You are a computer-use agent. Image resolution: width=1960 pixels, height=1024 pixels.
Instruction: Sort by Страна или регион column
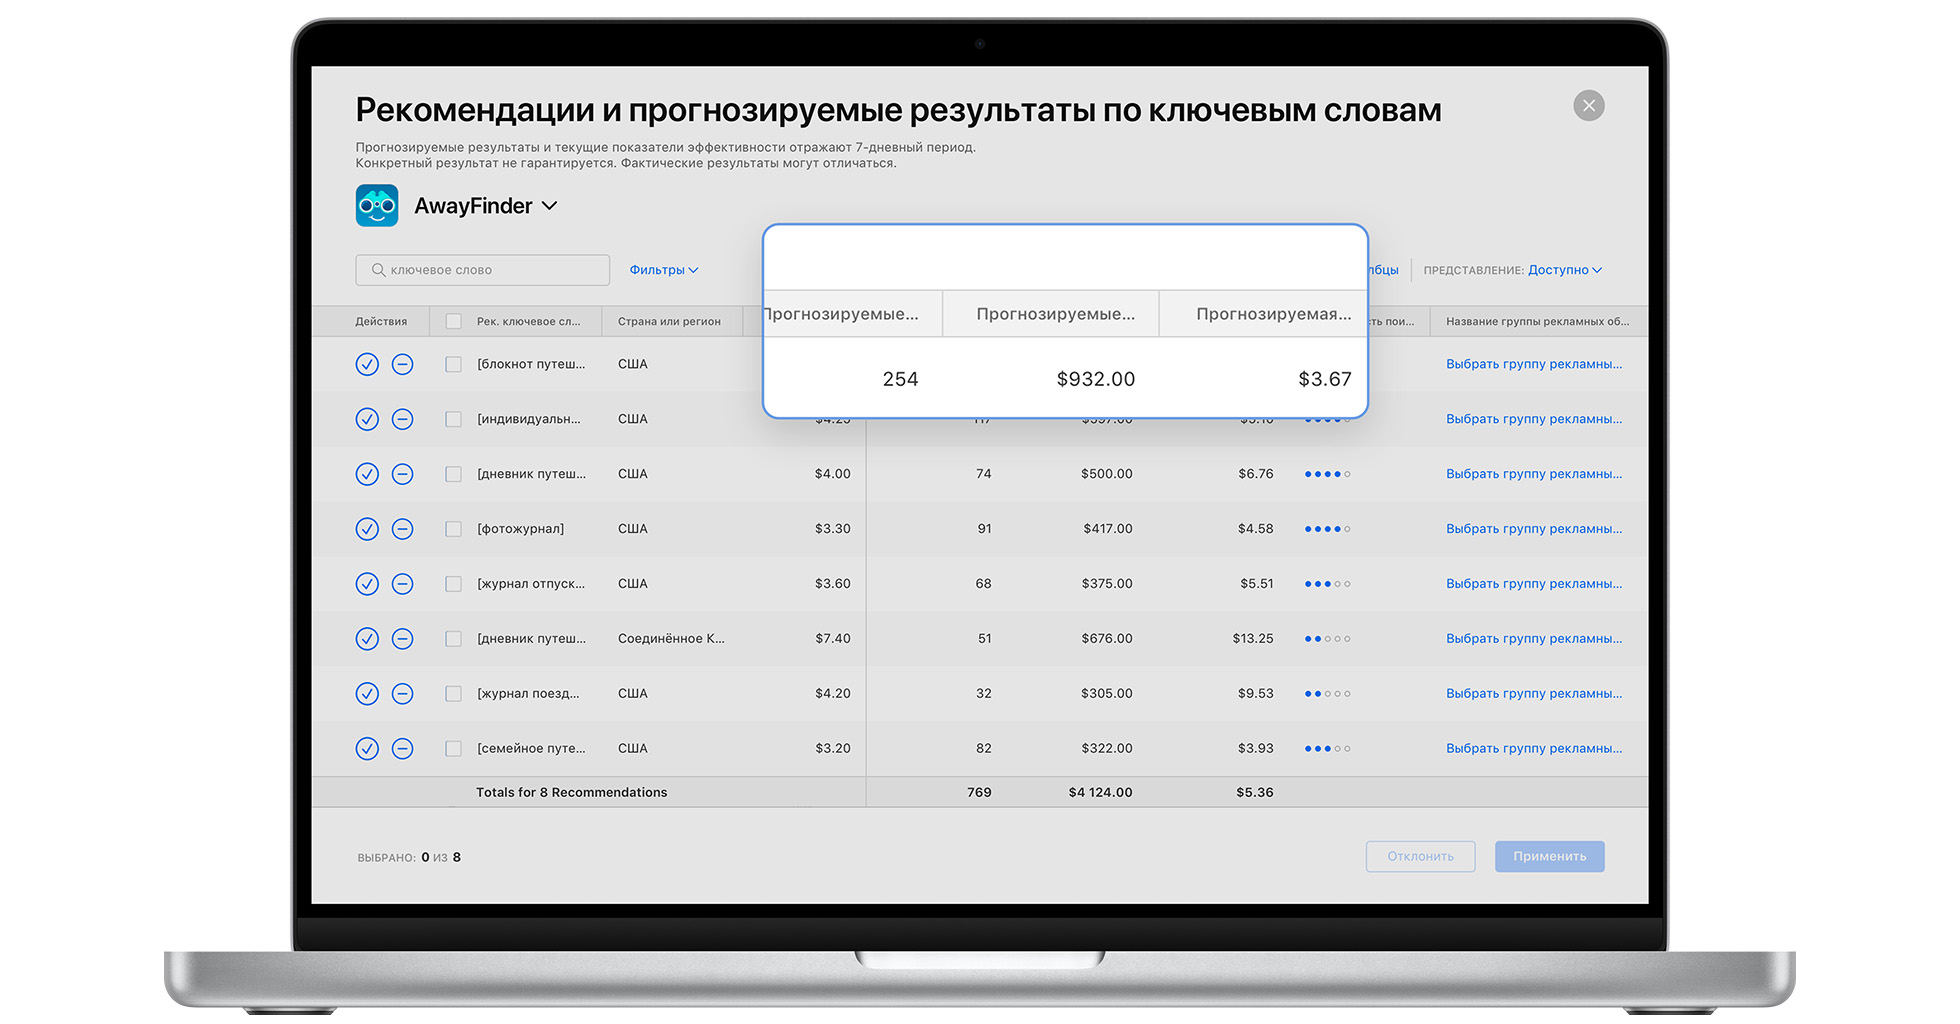tap(669, 322)
